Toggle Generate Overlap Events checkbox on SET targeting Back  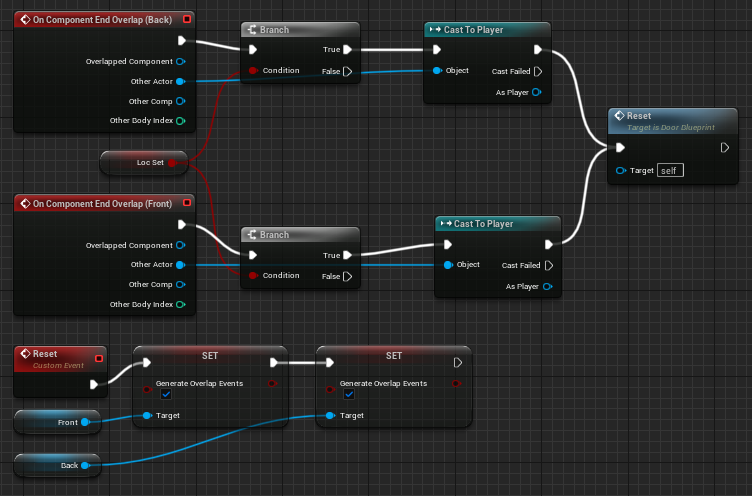click(350, 395)
